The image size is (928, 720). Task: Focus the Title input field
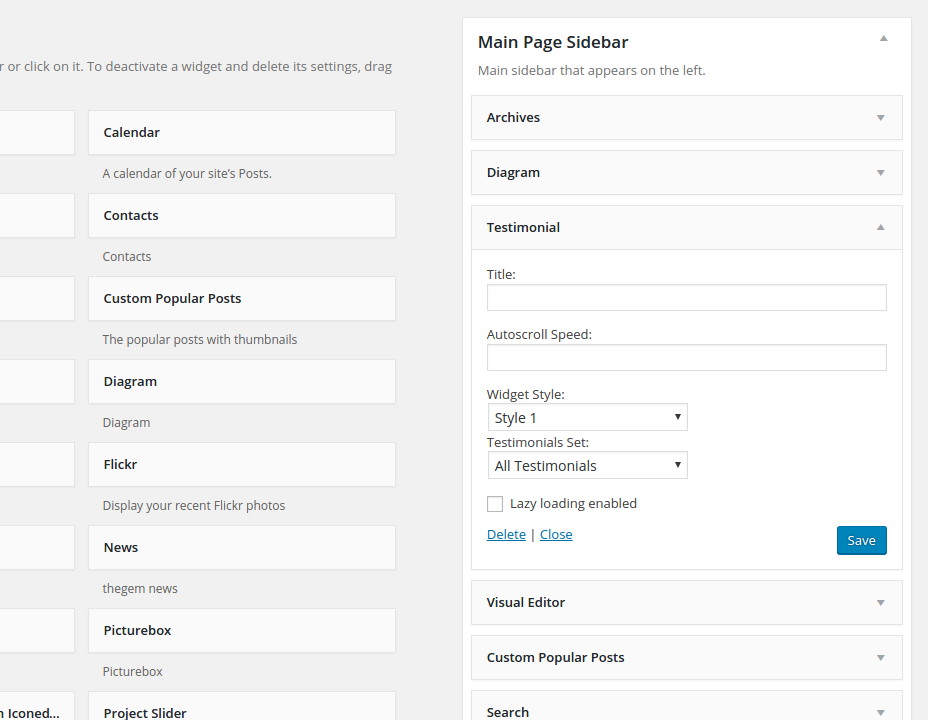(686, 298)
